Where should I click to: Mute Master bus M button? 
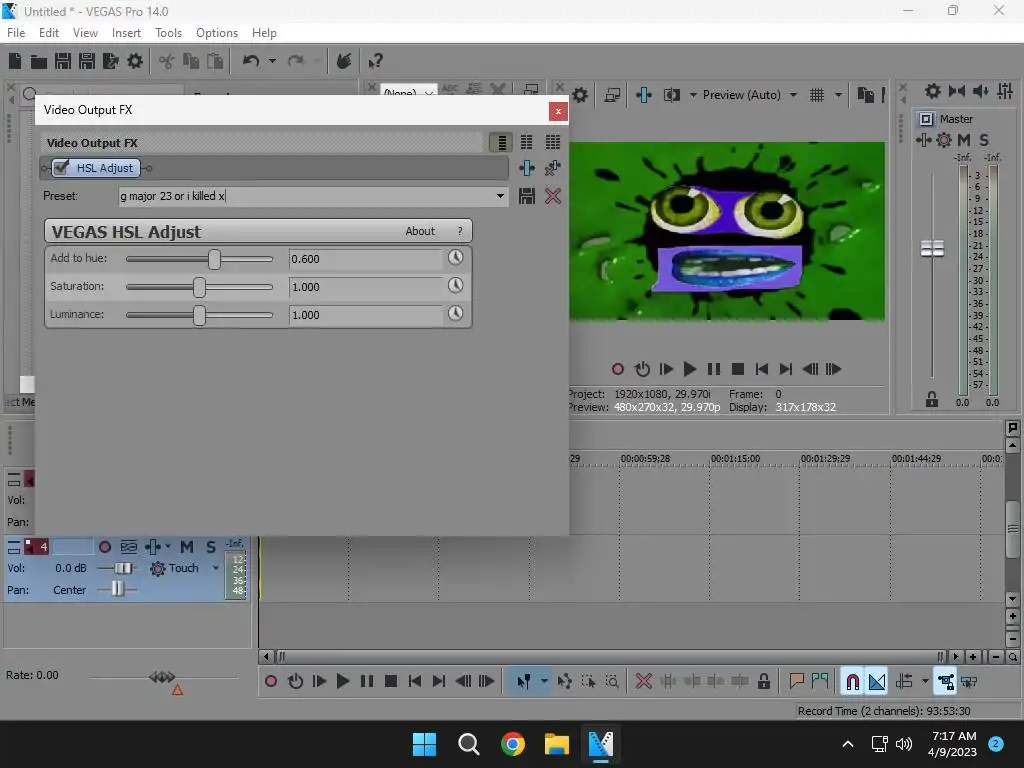964,140
